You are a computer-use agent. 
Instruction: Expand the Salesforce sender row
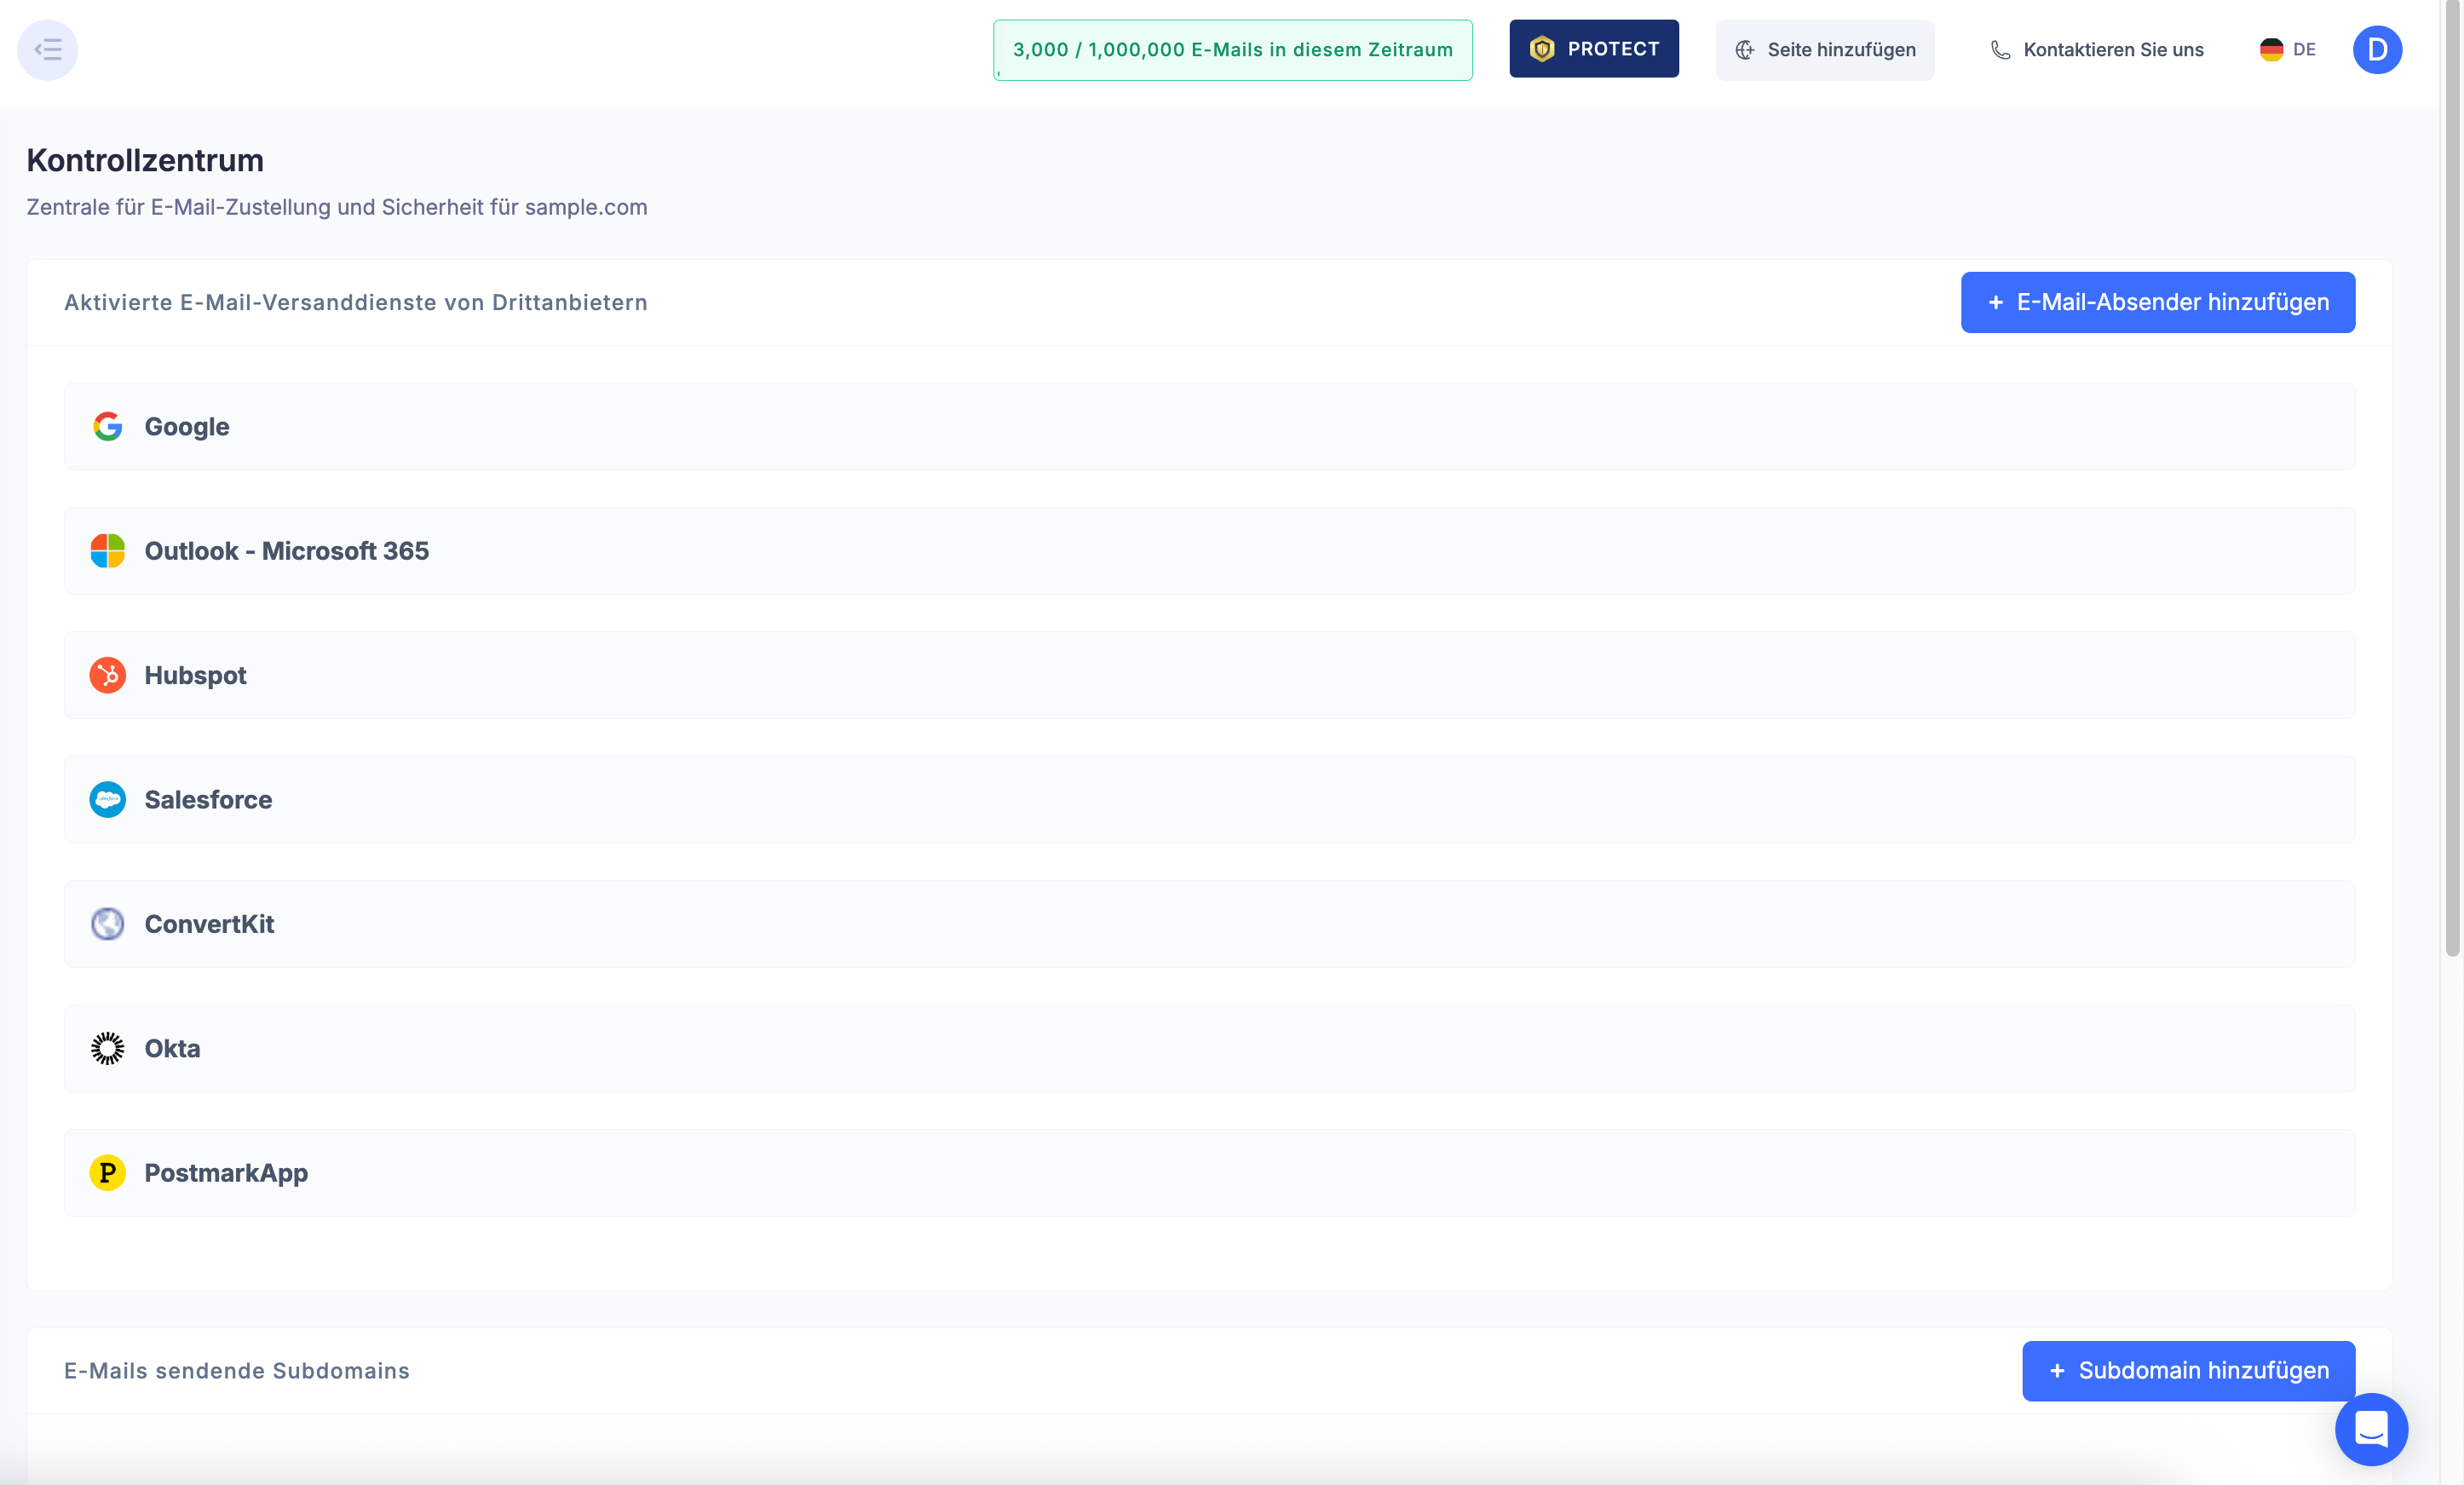point(1209,800)
